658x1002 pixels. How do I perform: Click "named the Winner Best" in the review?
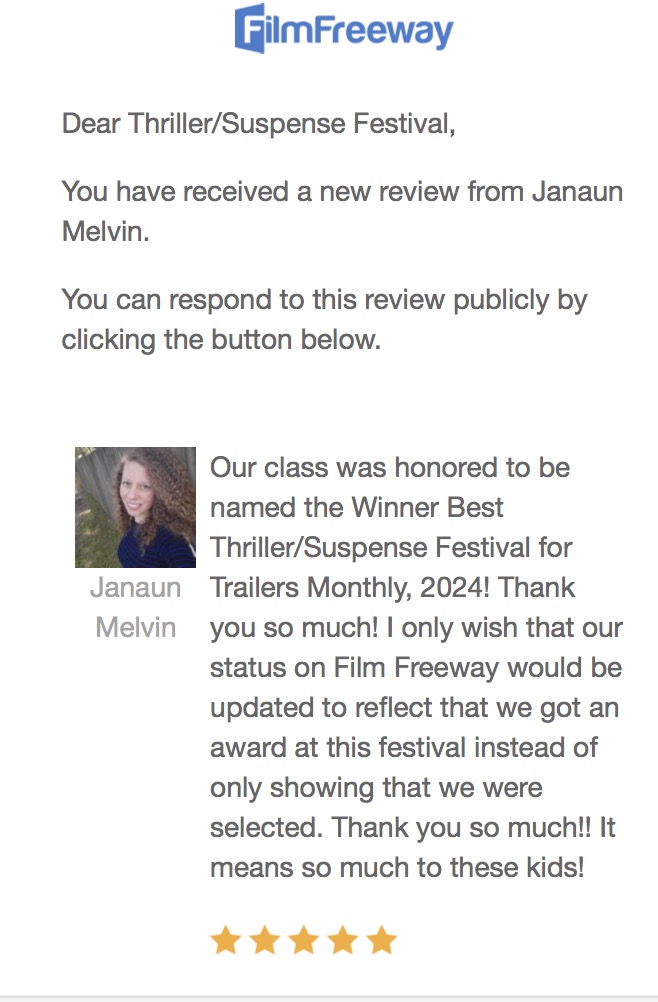(357, 507)
